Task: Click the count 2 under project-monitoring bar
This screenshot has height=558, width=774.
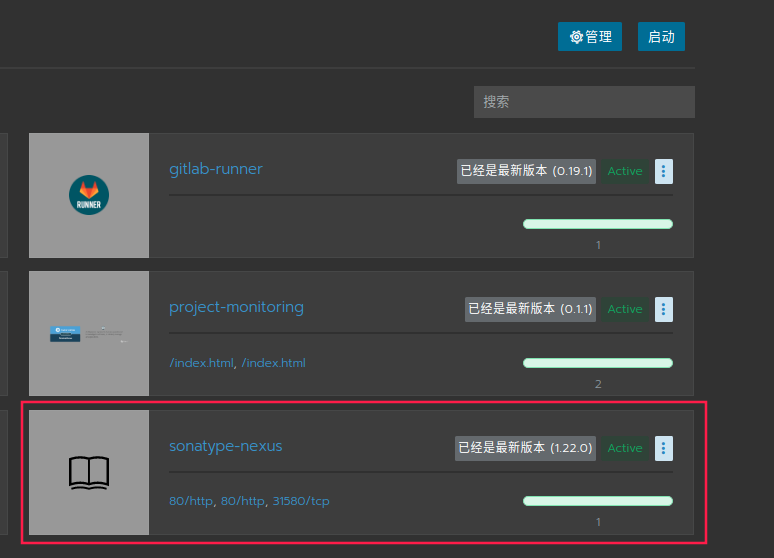Action: 598,384
